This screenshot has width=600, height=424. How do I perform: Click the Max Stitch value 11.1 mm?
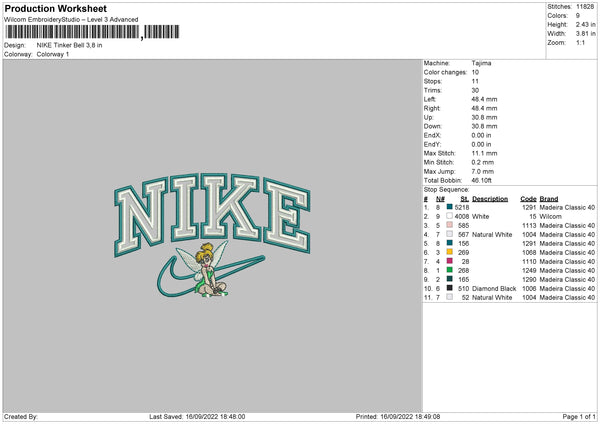tap(484, 153)
